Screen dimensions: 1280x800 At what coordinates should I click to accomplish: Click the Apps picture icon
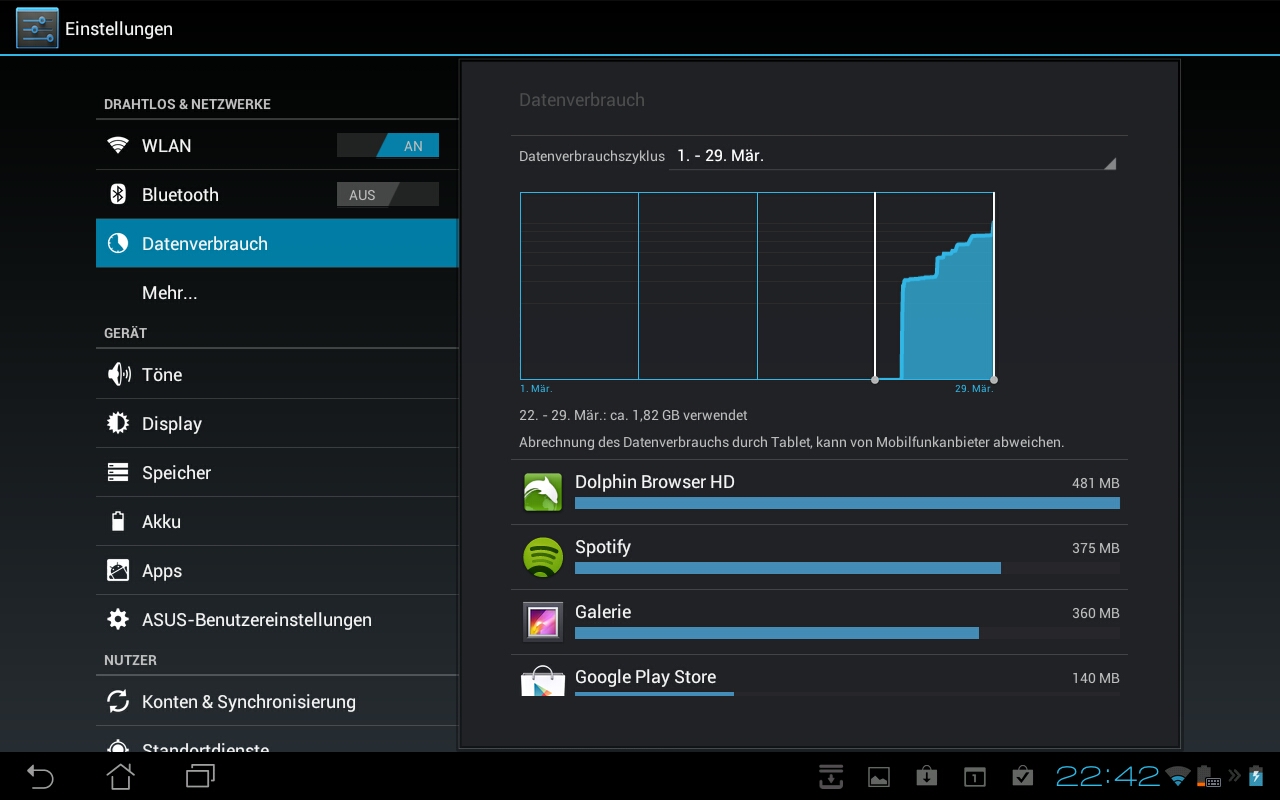tap(118, 570)
